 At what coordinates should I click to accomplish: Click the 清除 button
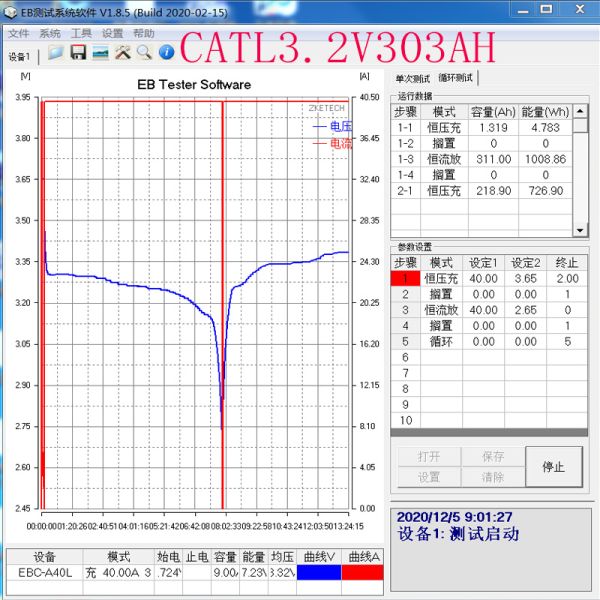tap(493, 477)
